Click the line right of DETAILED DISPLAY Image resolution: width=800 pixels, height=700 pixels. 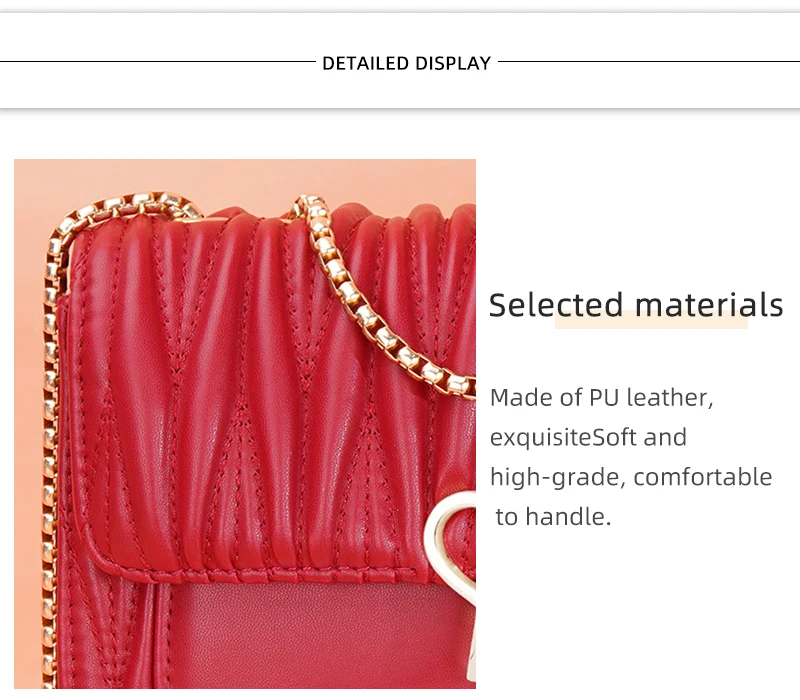[649, 62]
